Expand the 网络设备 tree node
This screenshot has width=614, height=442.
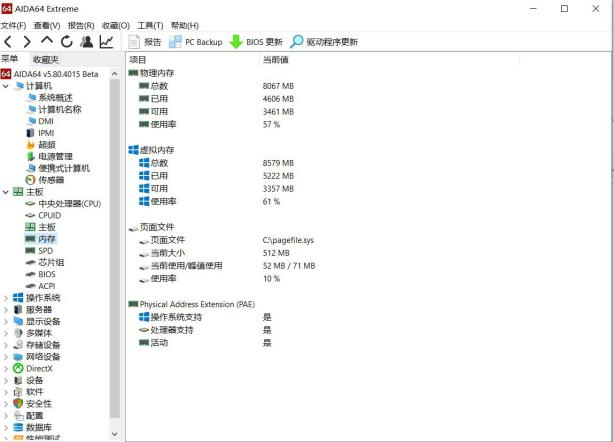[5, 357]
